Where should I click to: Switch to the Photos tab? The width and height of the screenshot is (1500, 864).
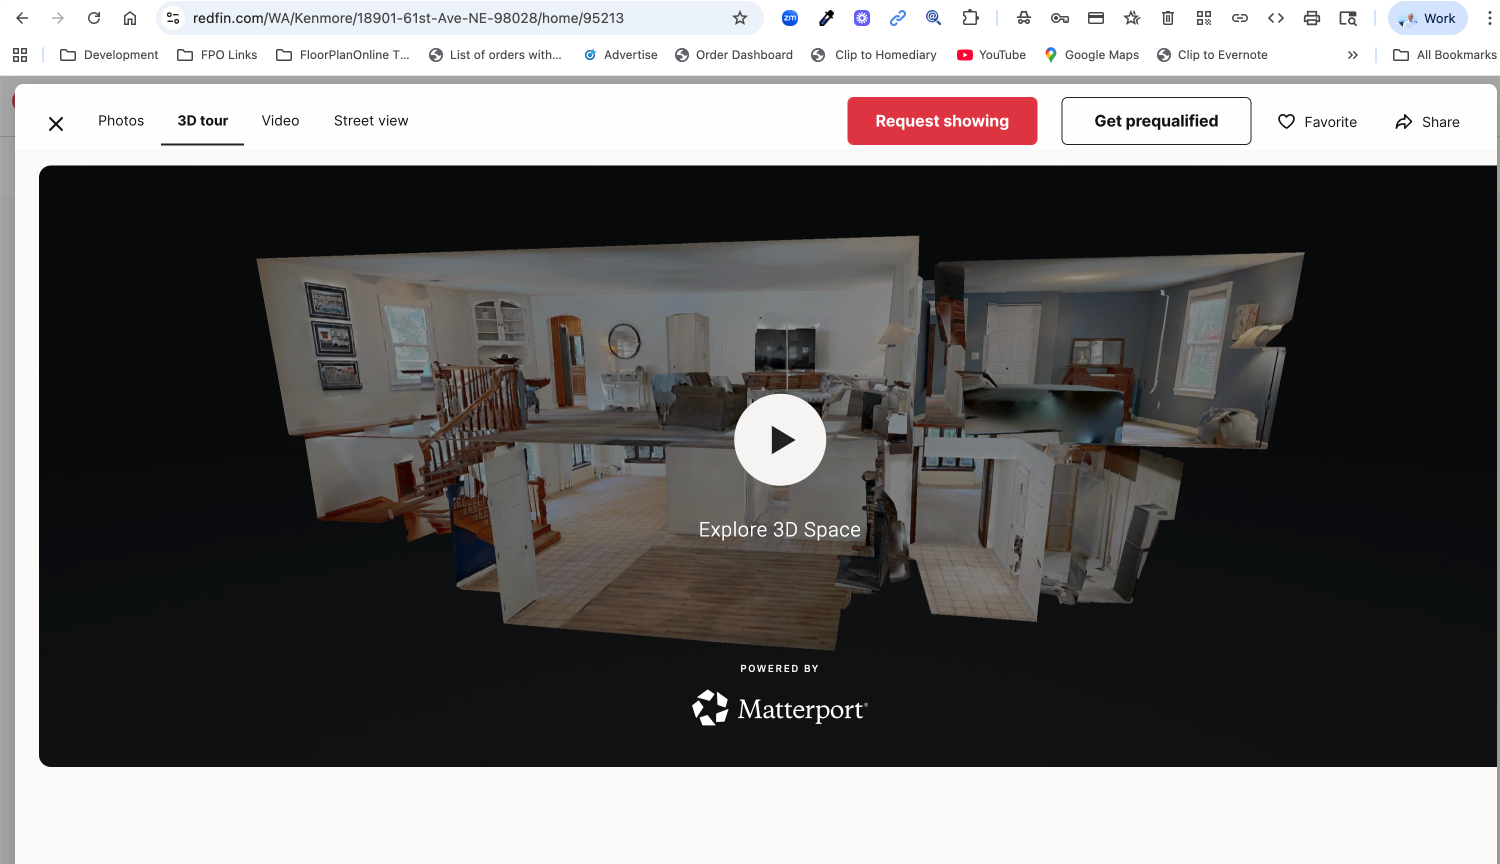pyautogui.click(x=121, y=121)
